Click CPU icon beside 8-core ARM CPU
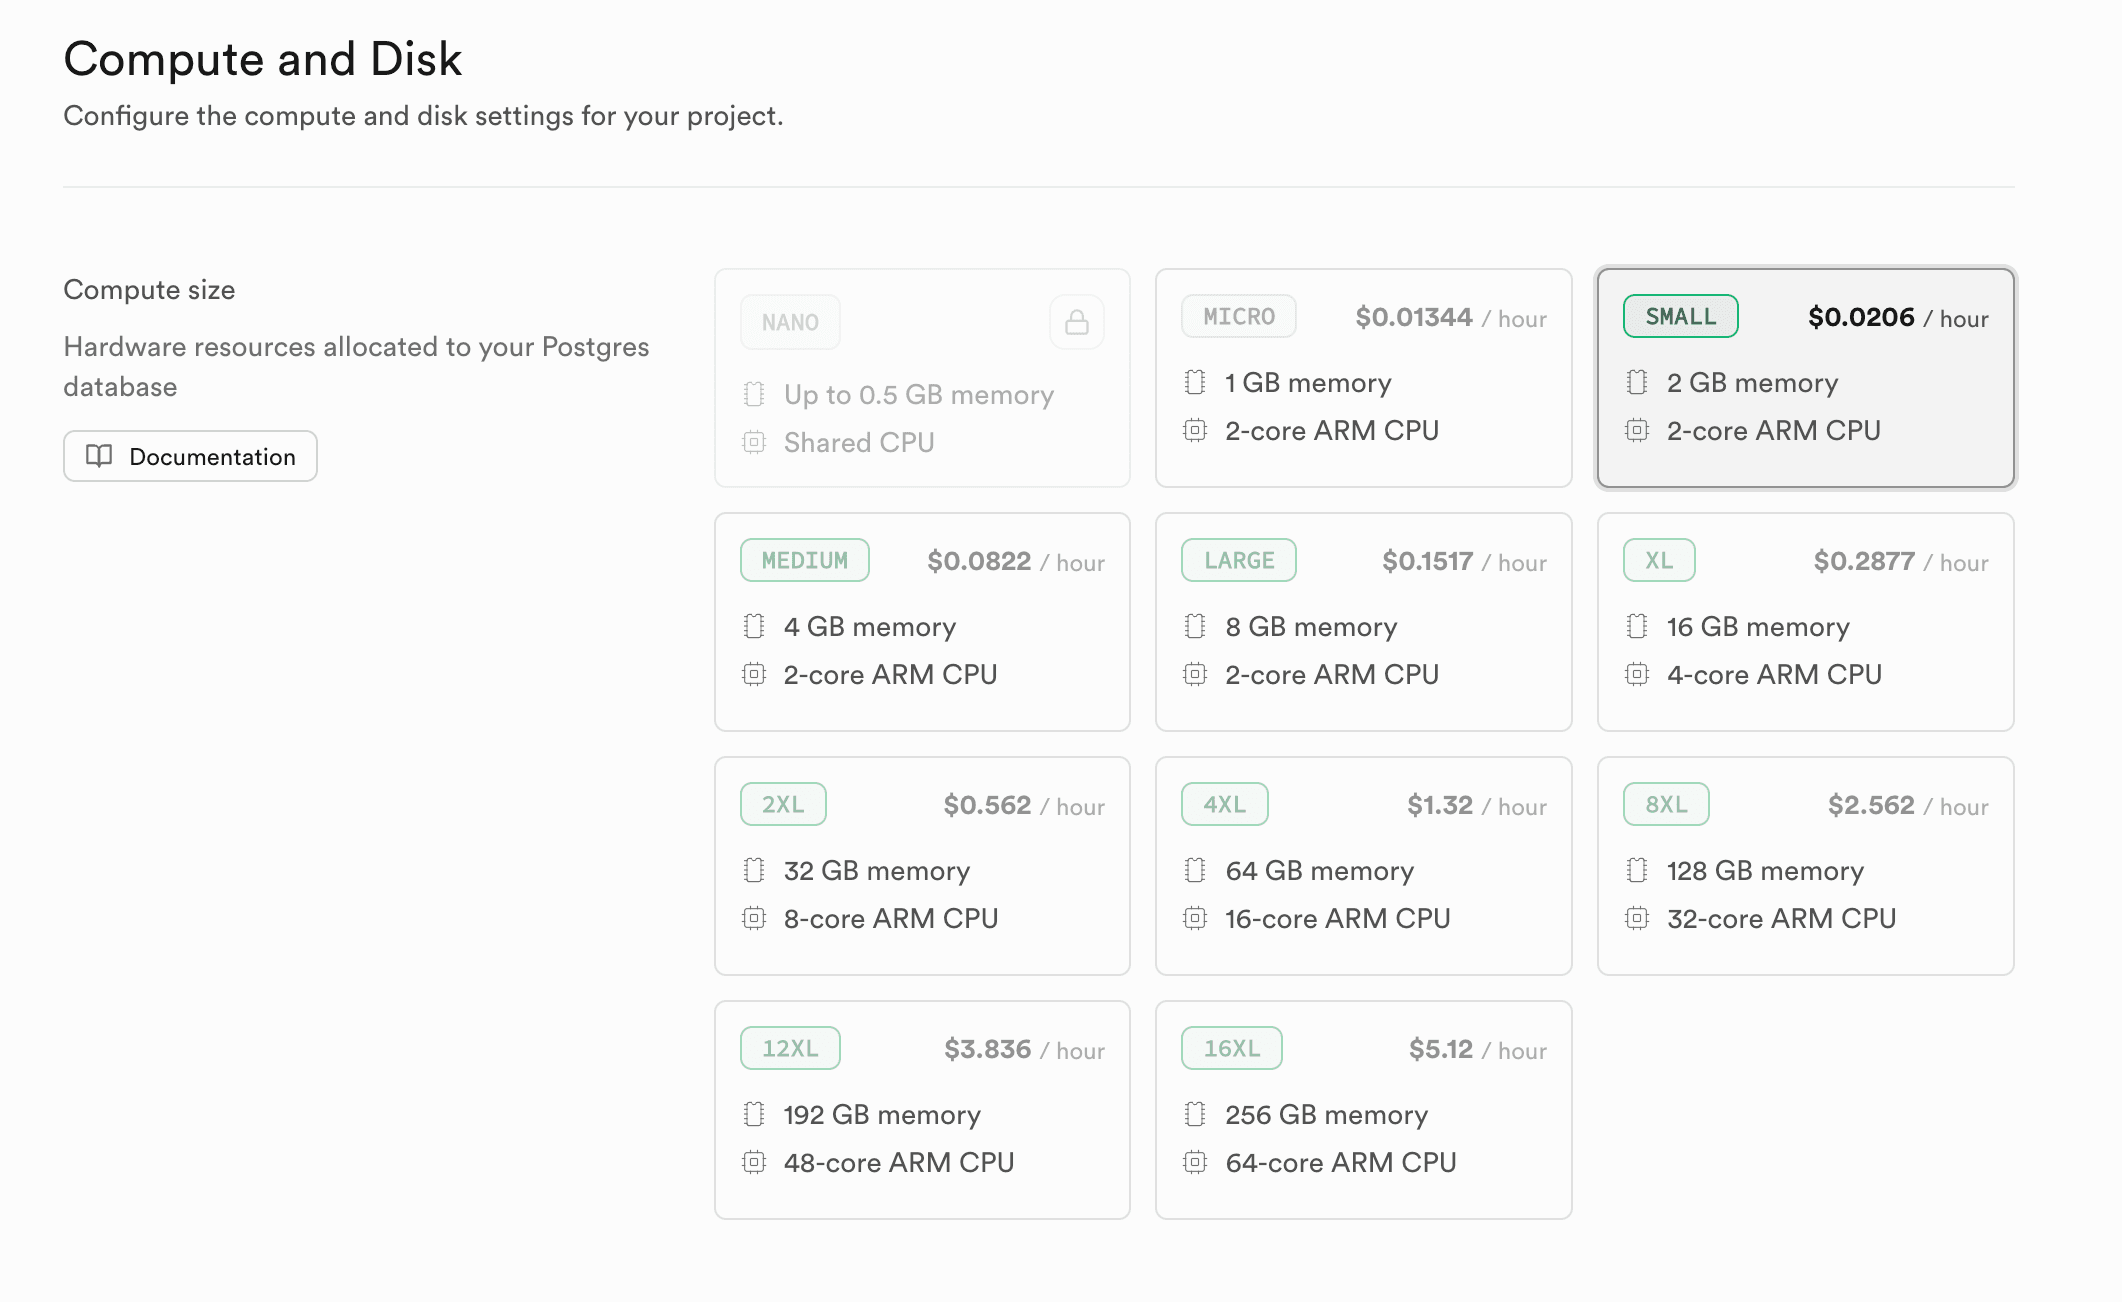2122x1302 pixels. pos(753,918)
